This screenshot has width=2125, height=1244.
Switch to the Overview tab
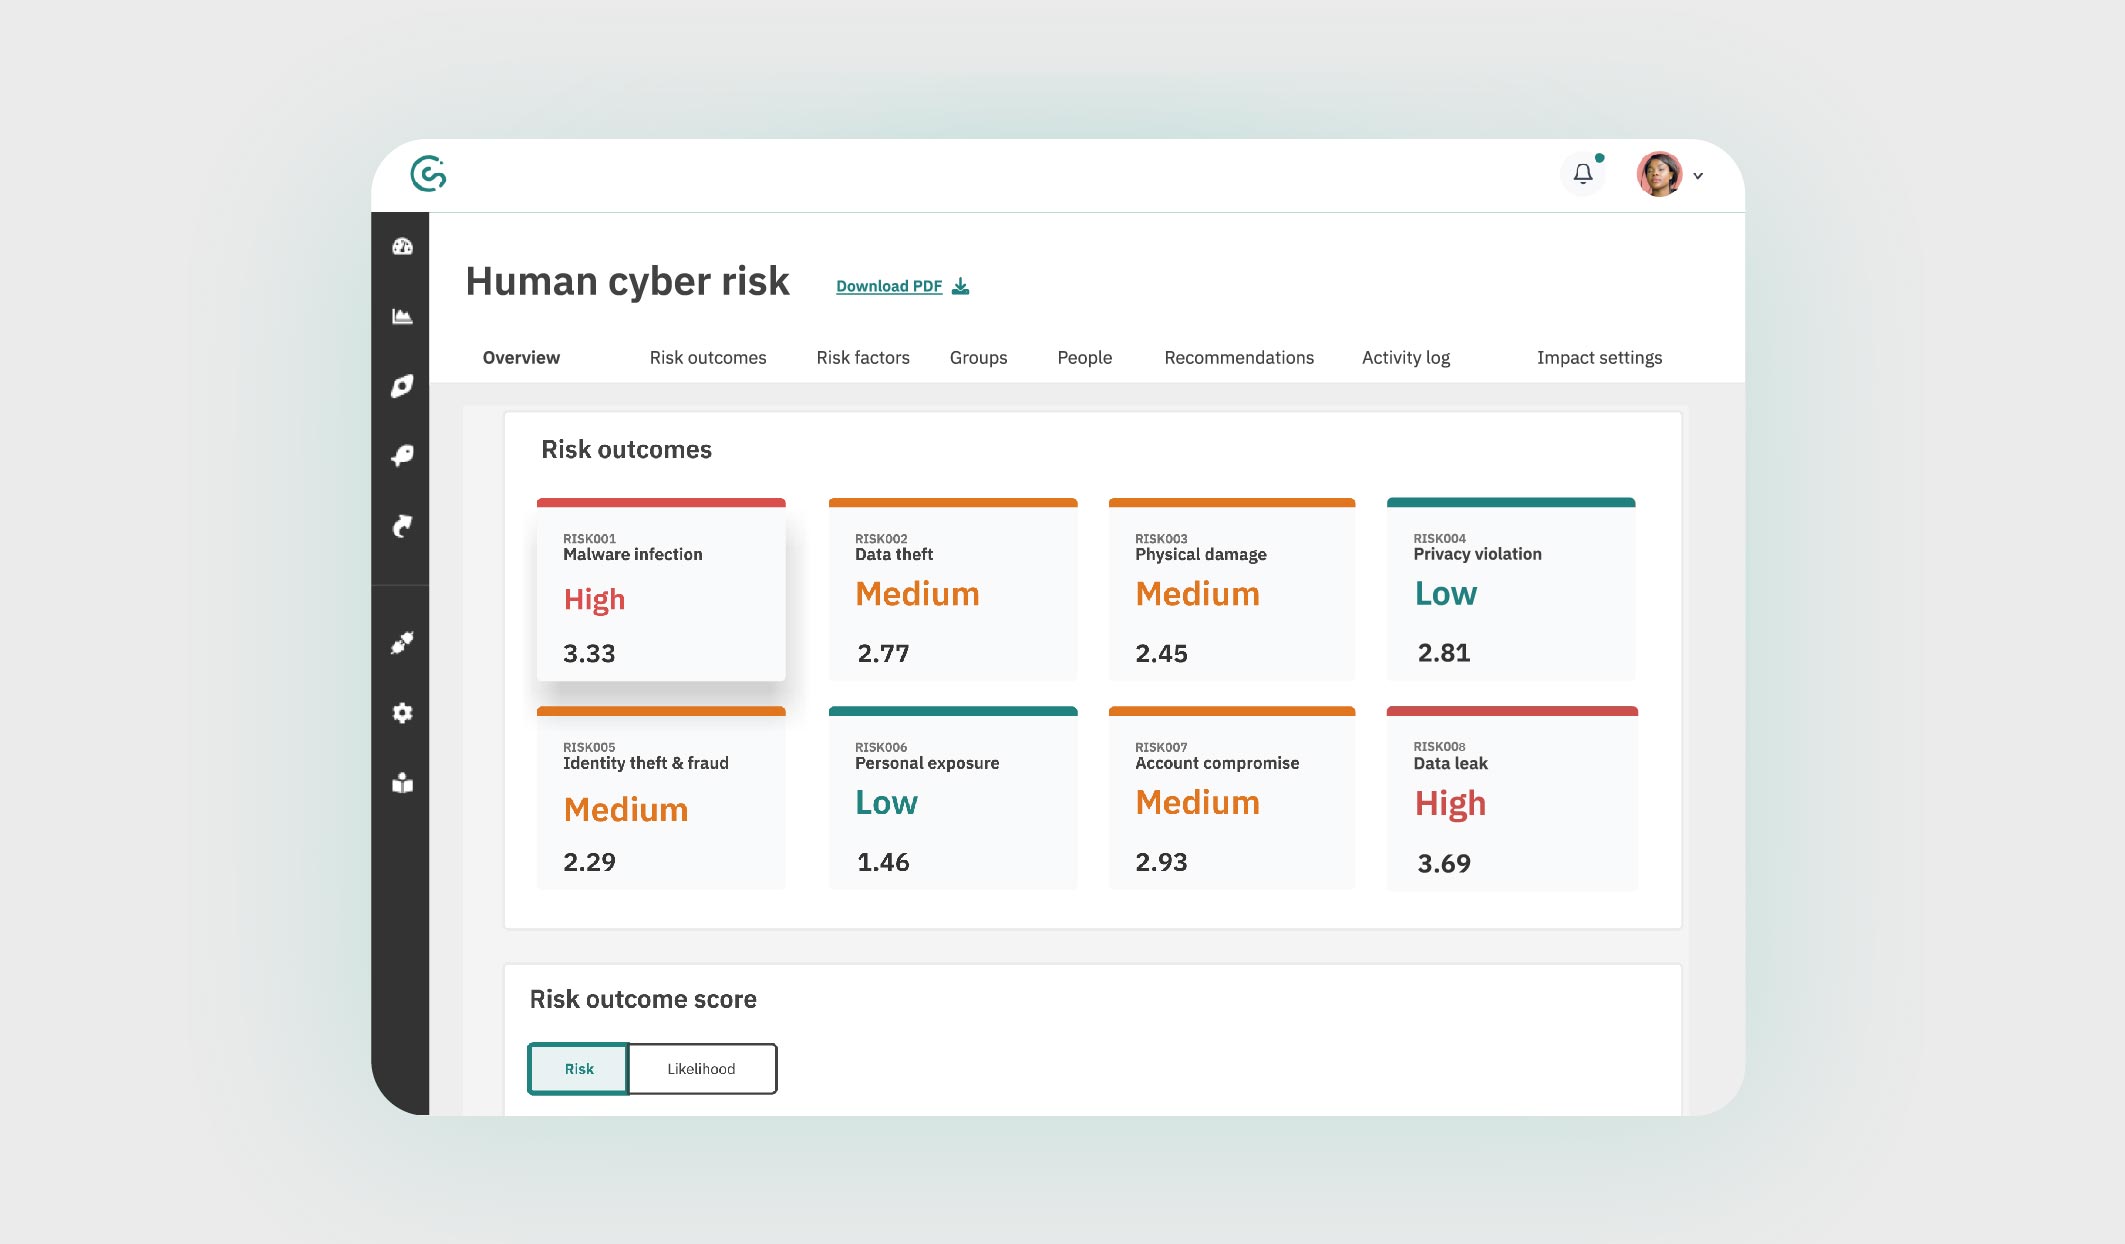click(521, 358)
